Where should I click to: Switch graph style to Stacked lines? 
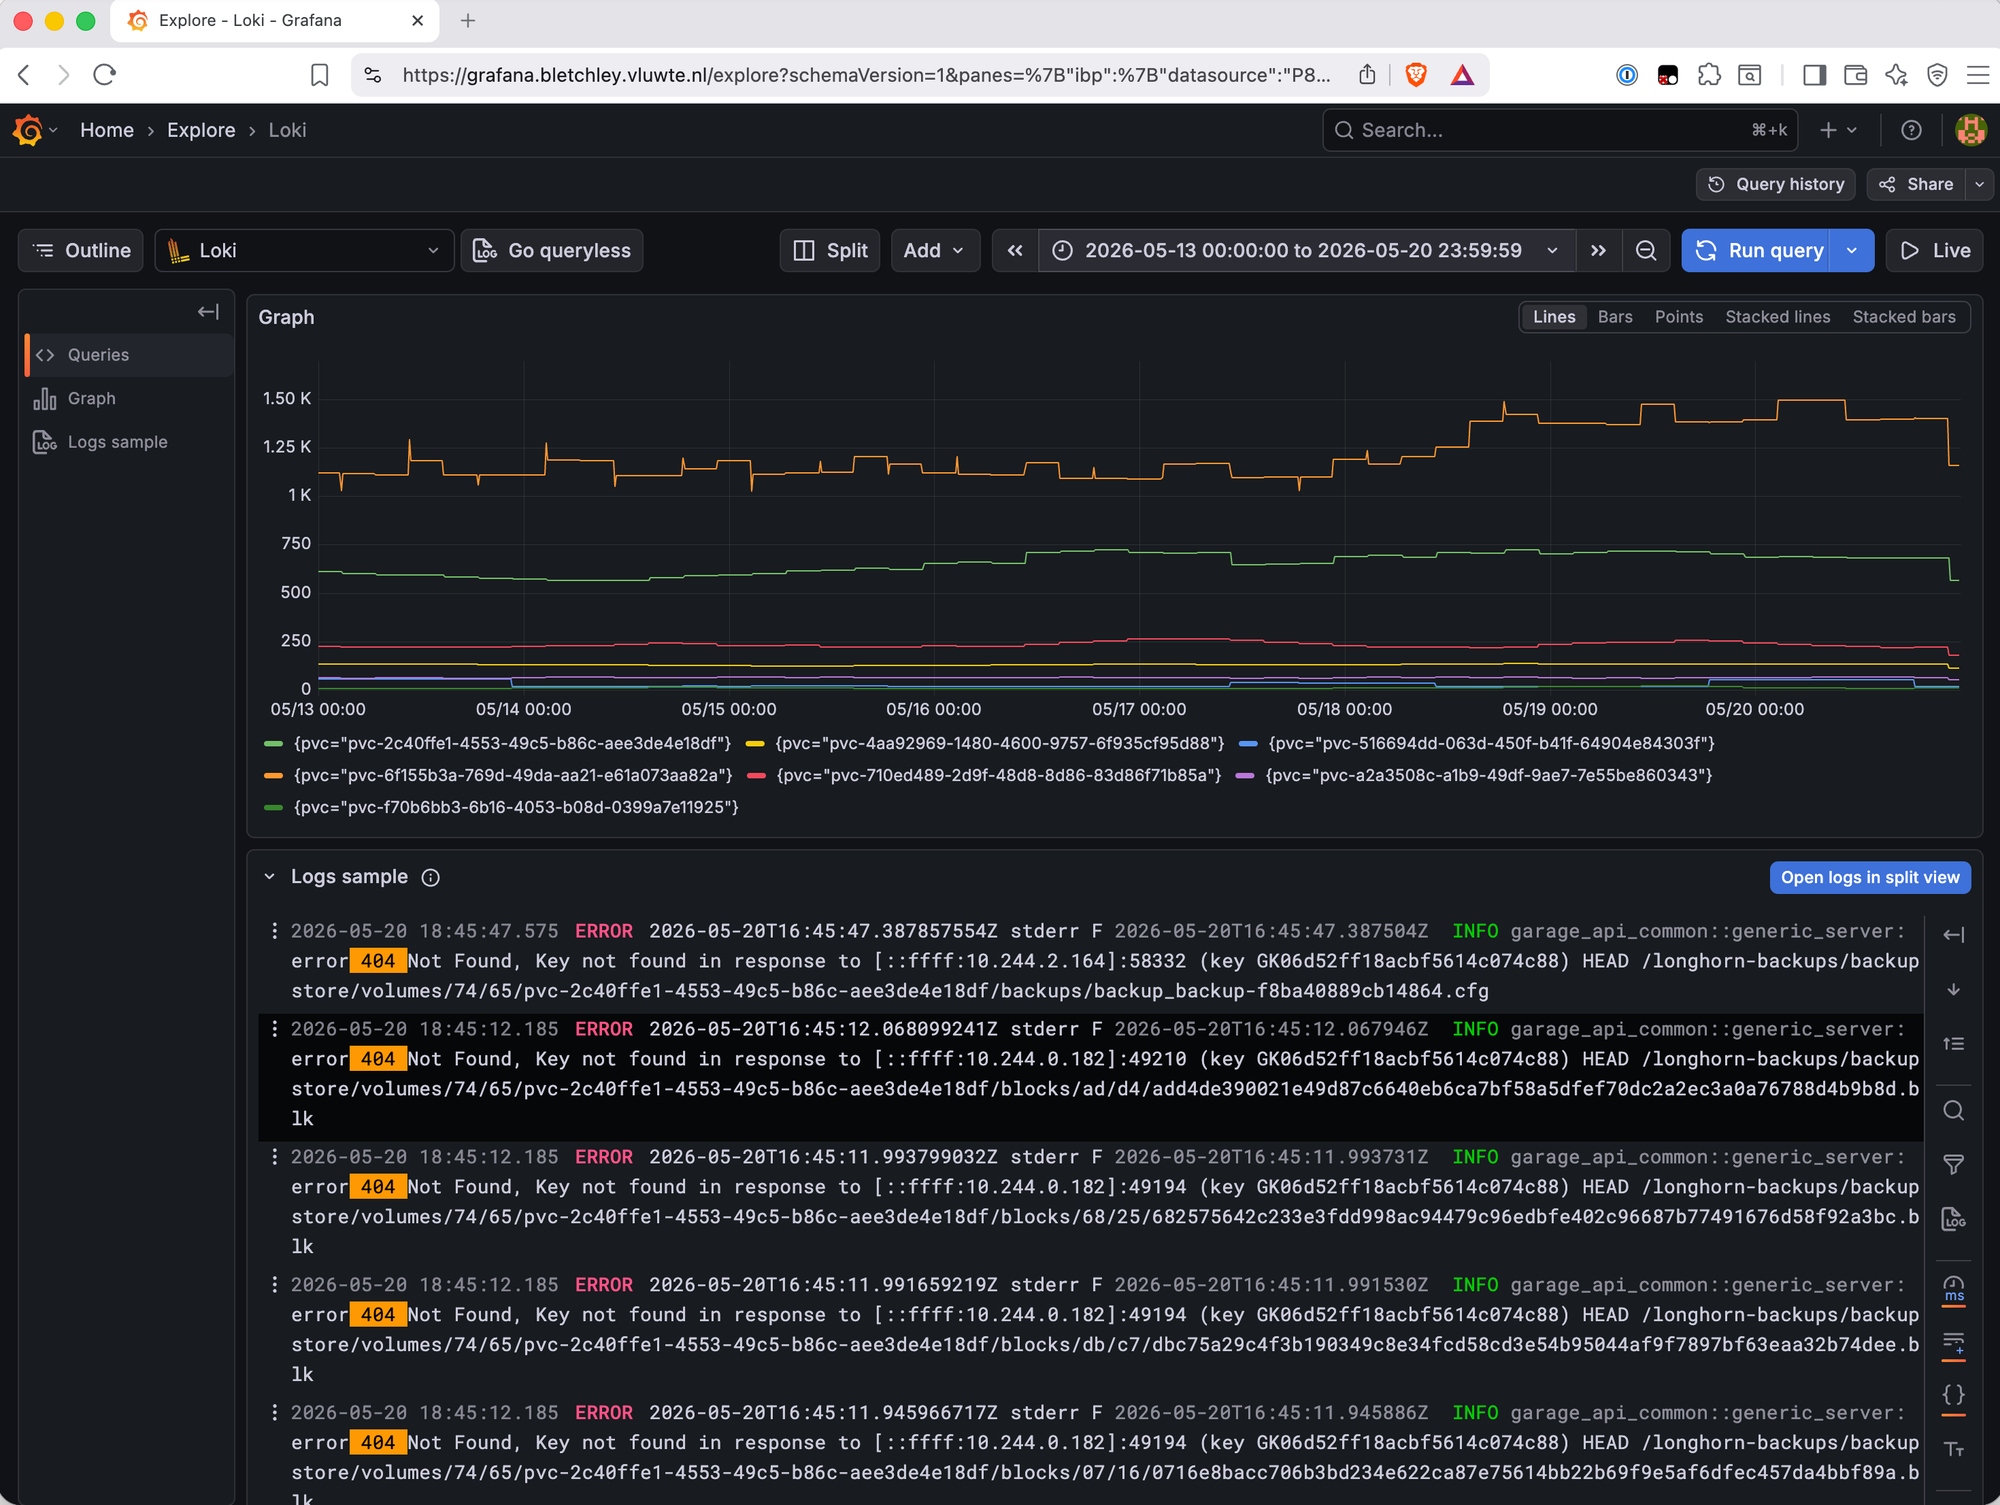(1777, 317)
